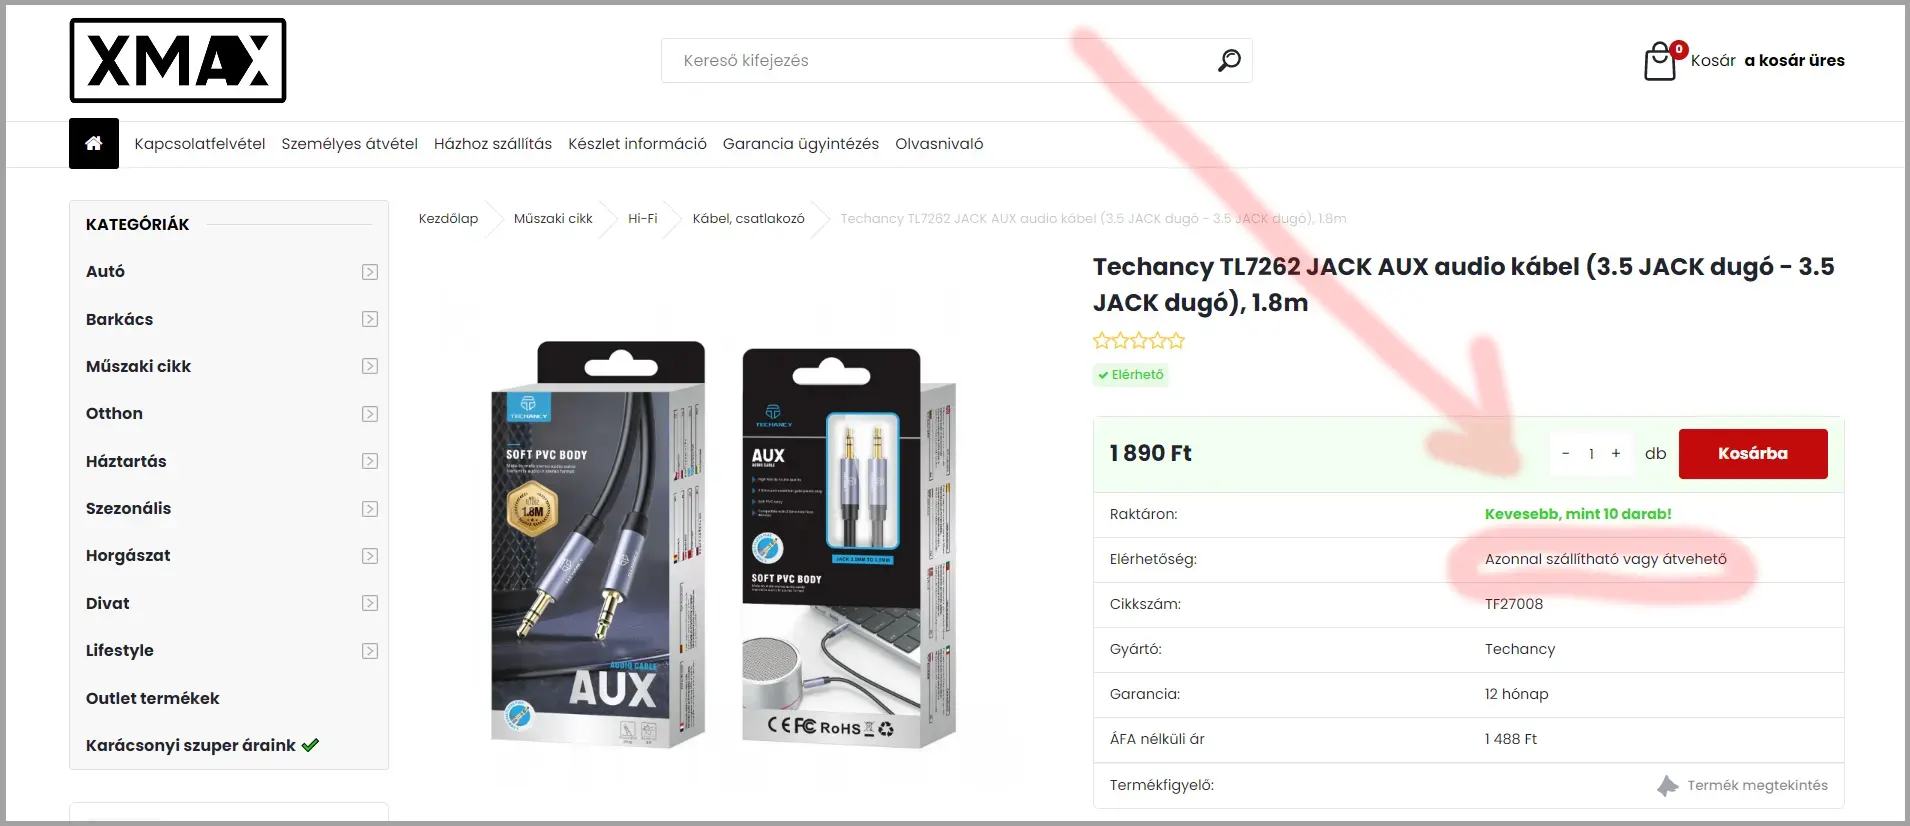Go to the home page icon button
This screenshot has height=826, width=1910.
(94, 143)
